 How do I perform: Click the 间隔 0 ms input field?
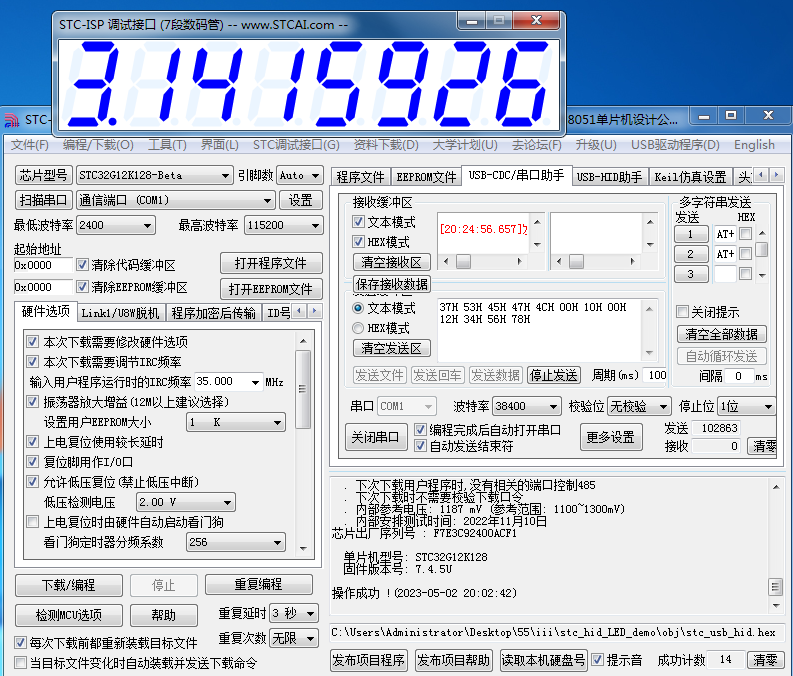738,376
